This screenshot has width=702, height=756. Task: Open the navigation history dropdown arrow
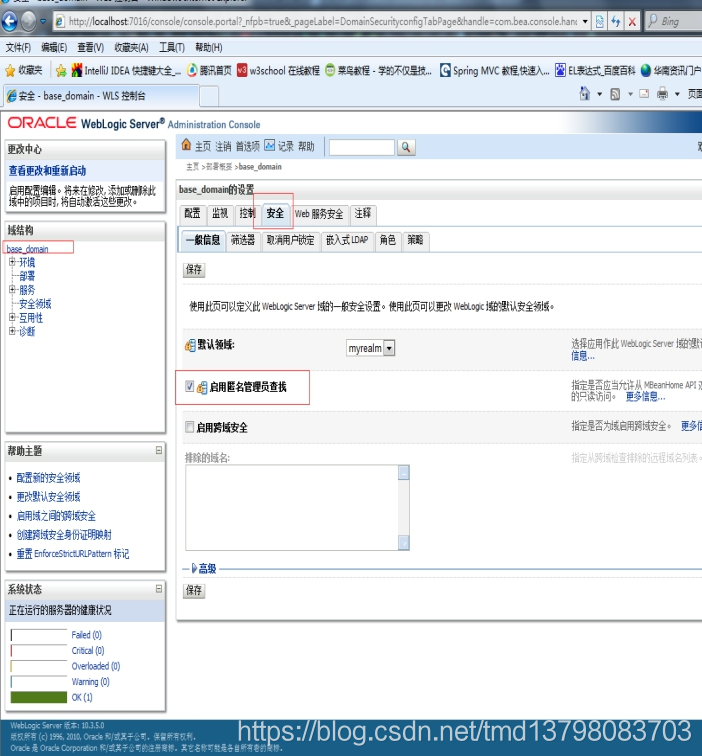[43, 21]
